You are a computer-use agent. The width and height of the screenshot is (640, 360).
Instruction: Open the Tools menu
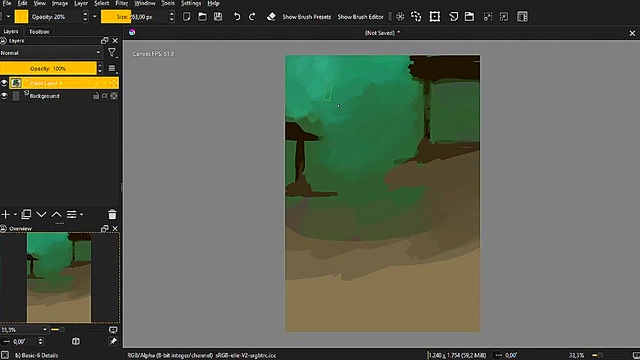point(168,3)
